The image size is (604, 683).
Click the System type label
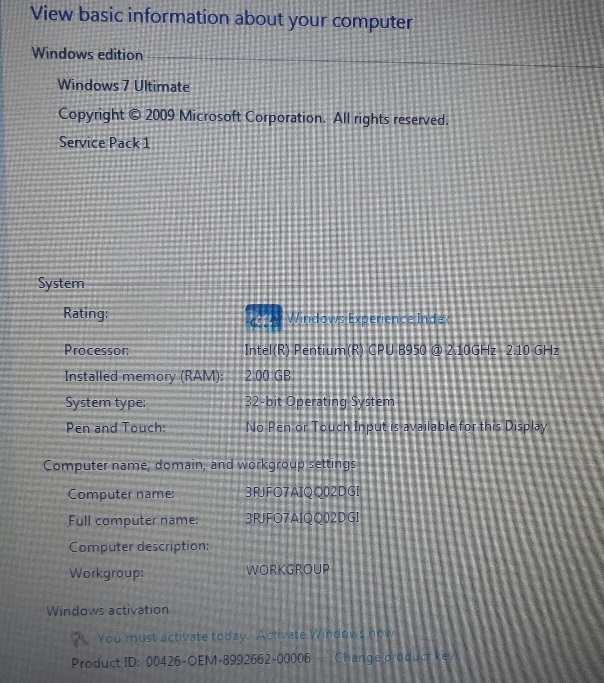tap(106, 402)
